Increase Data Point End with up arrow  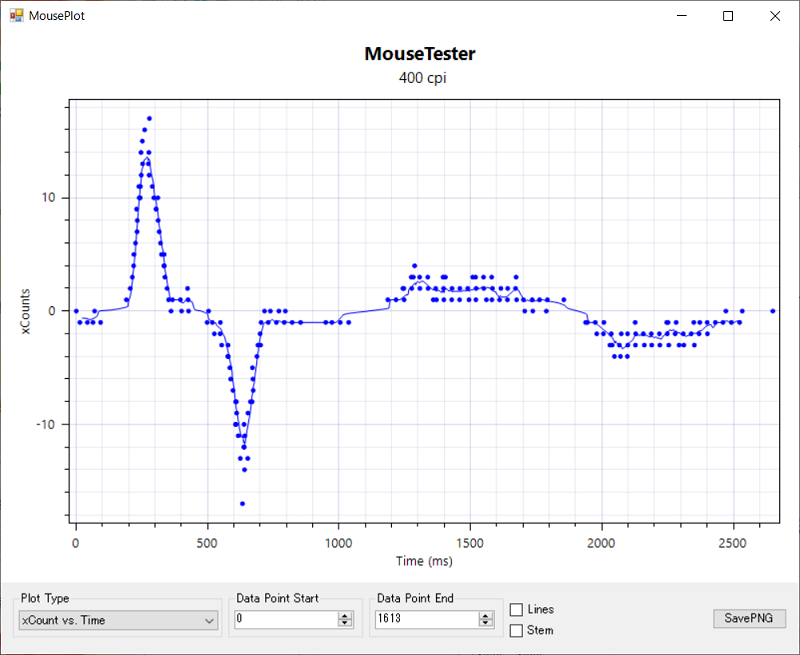point(486,616)
